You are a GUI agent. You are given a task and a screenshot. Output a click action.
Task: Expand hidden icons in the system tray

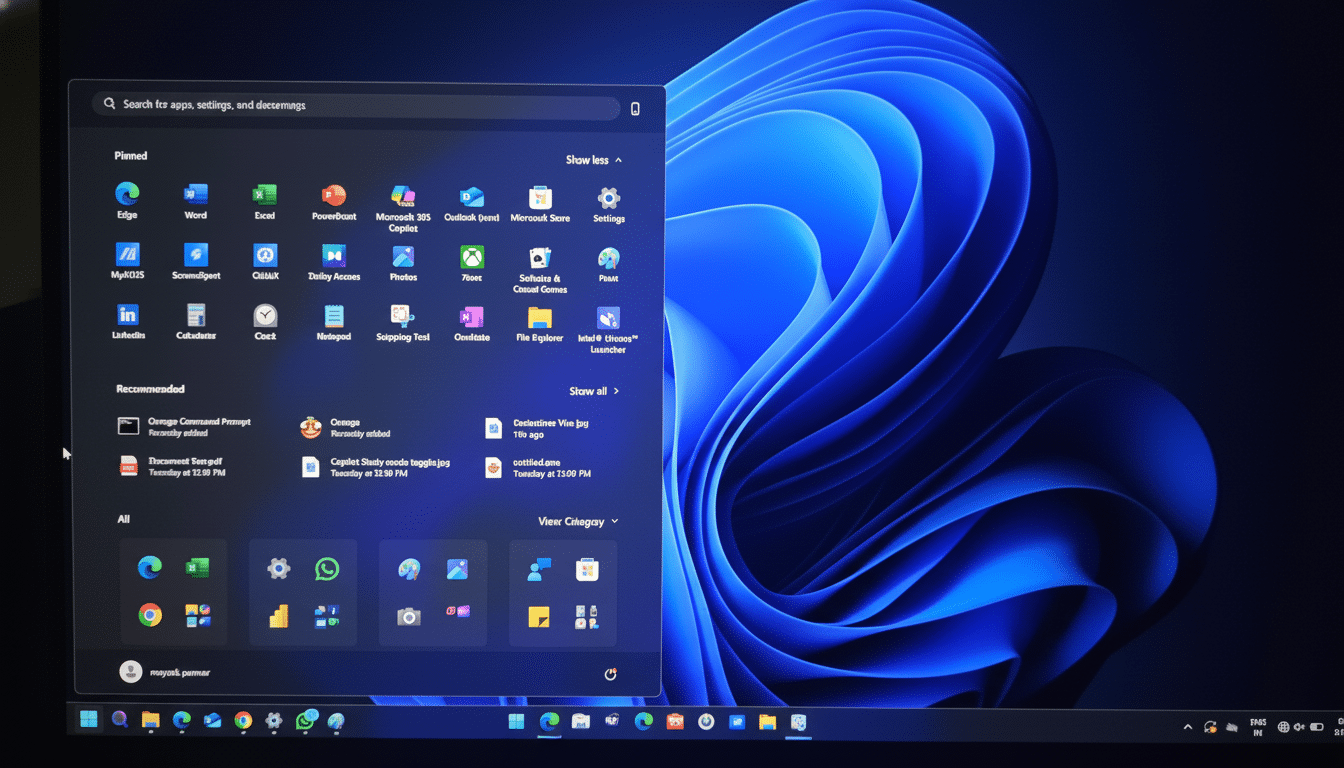pyautogui.click(x=1188, y=727)
